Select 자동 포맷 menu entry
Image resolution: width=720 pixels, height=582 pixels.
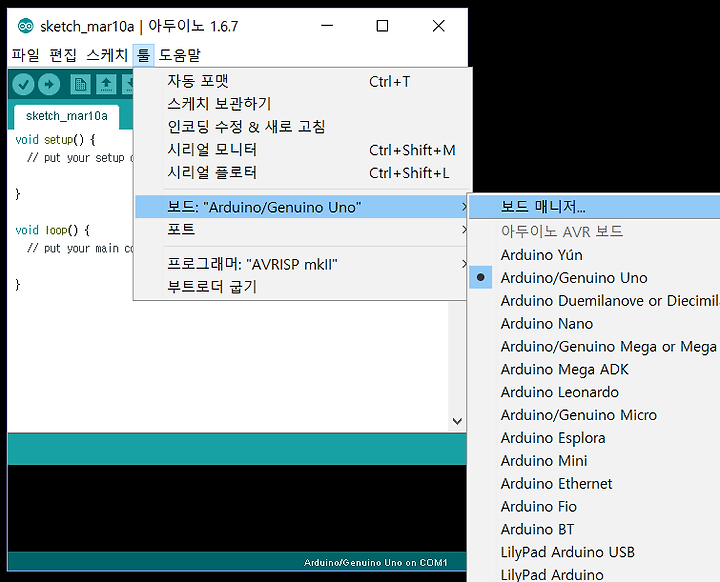coord(304,81)
